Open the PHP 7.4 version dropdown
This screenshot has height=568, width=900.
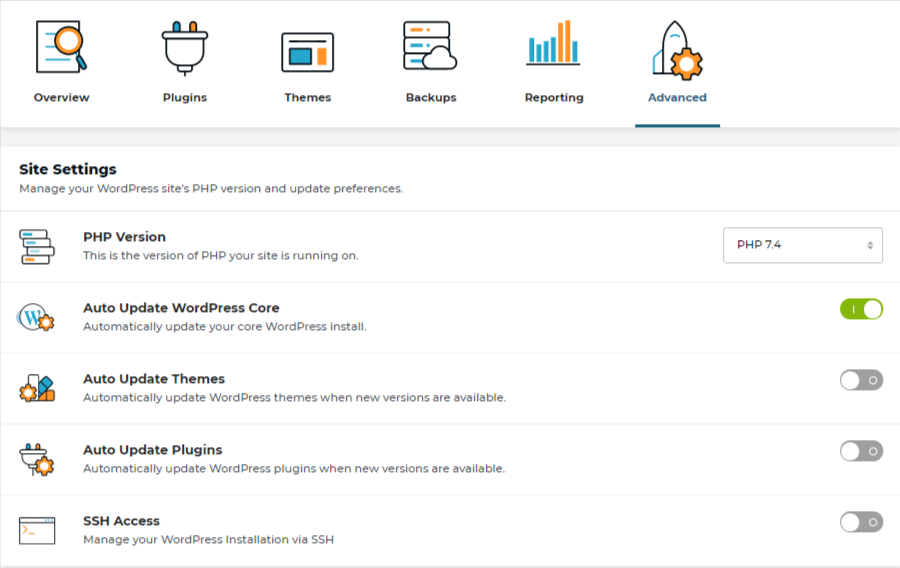click(x=802, y=246)
